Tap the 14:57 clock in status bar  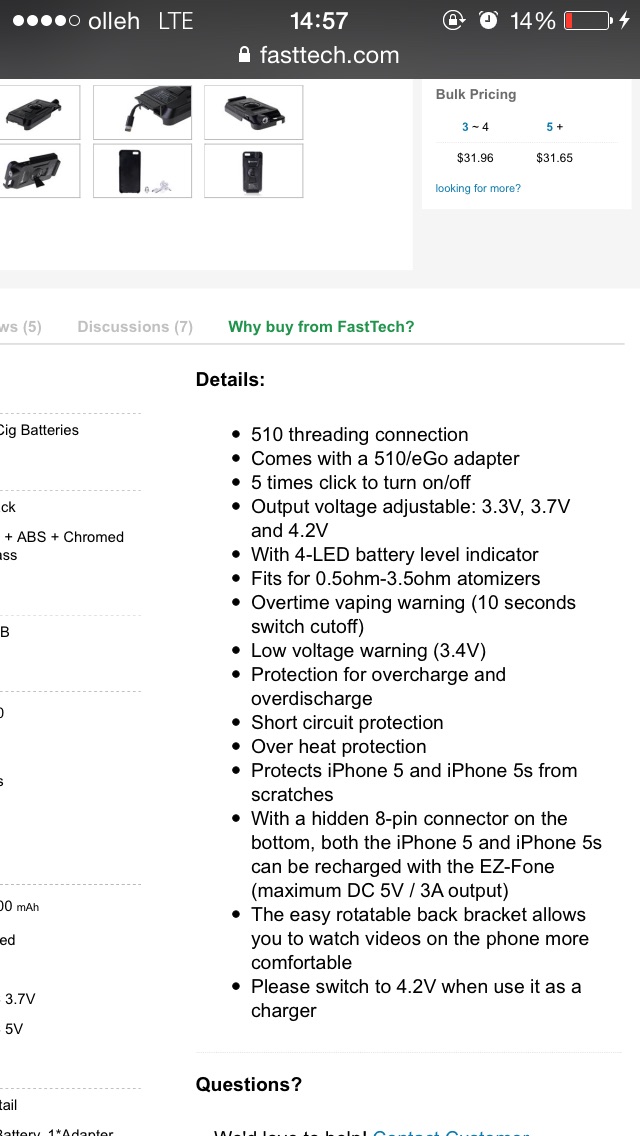(x=319, y=21)
